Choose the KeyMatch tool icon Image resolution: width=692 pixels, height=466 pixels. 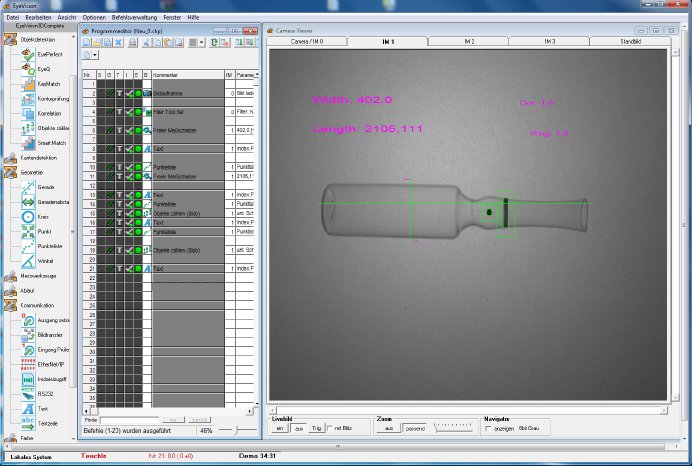[28, 84]
